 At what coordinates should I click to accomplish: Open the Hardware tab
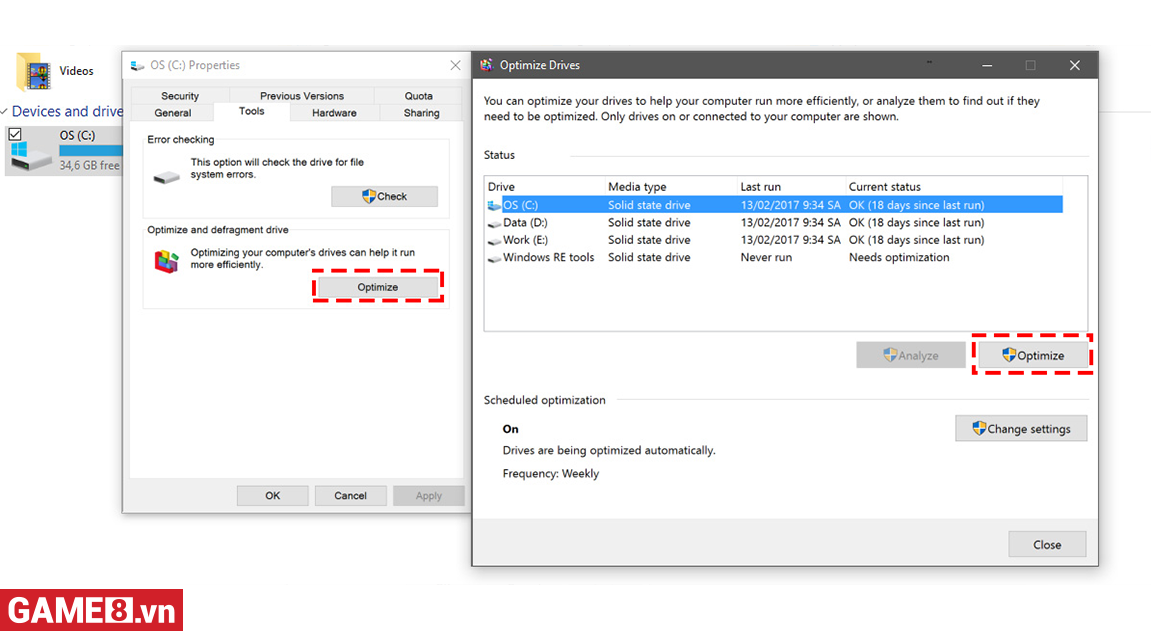click(334, 113)
